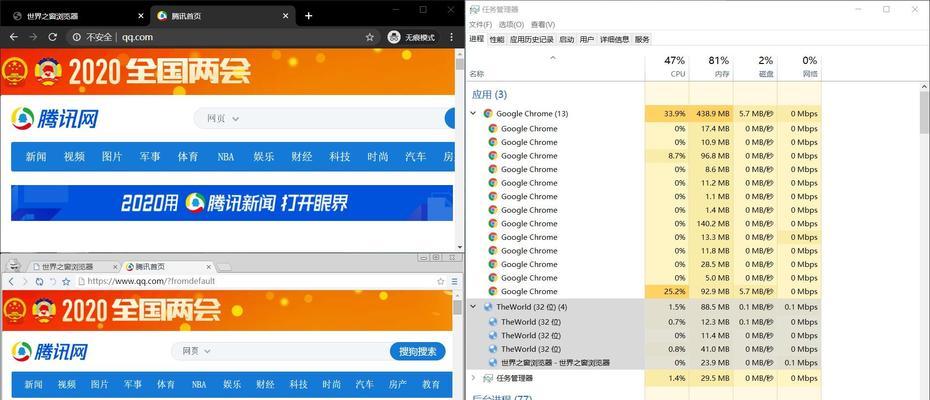Select the Chrome process using 140.2 MB

[x=644, y=224]
